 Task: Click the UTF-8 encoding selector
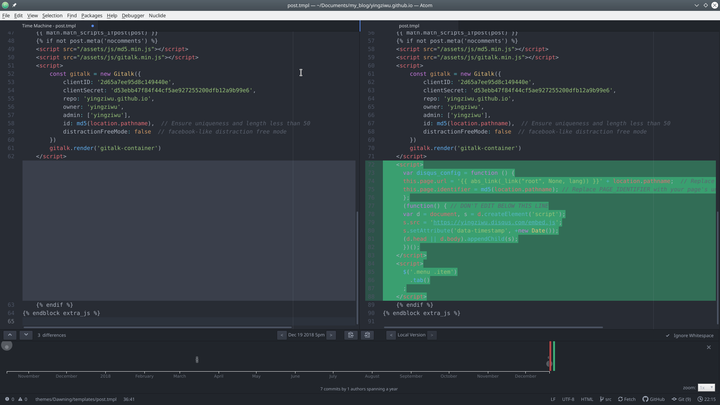click(x=568, y=399)
